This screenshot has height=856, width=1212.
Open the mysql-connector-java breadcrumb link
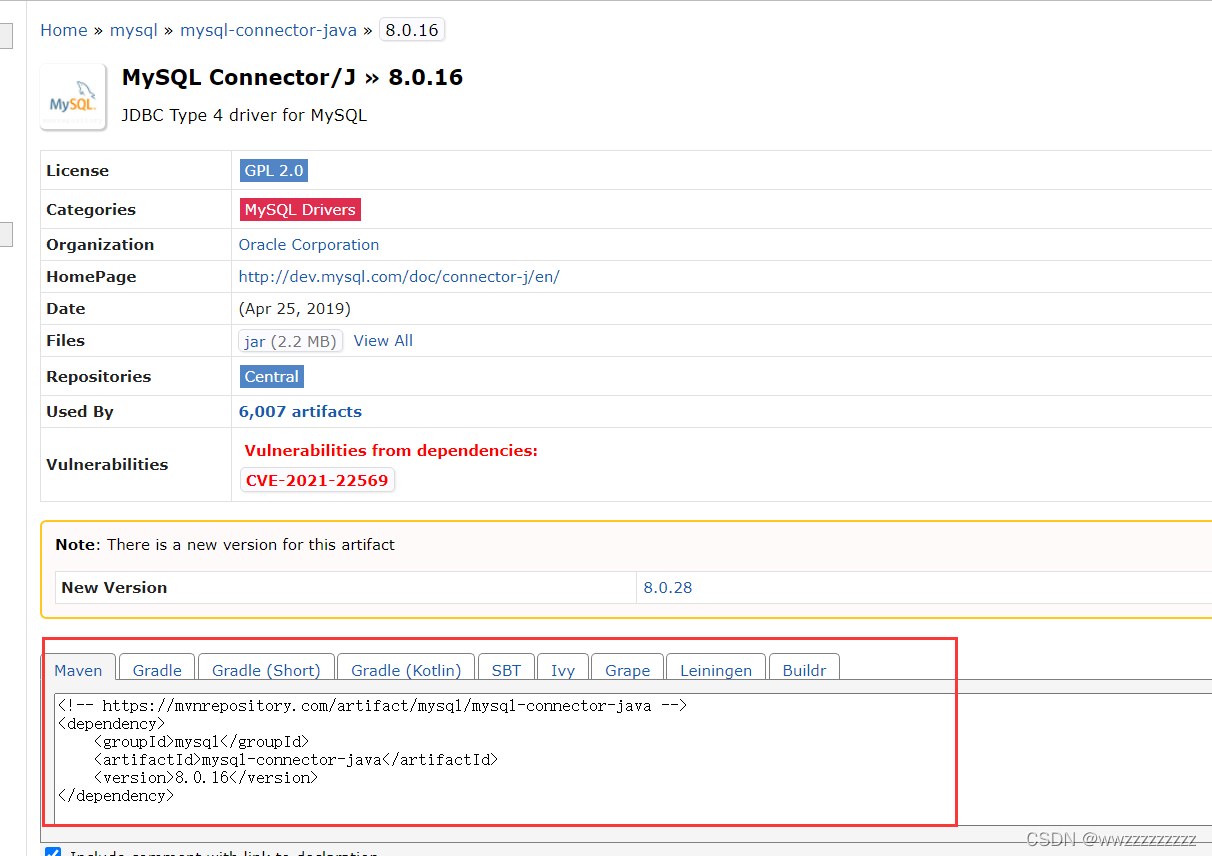[x=268, y=30]
